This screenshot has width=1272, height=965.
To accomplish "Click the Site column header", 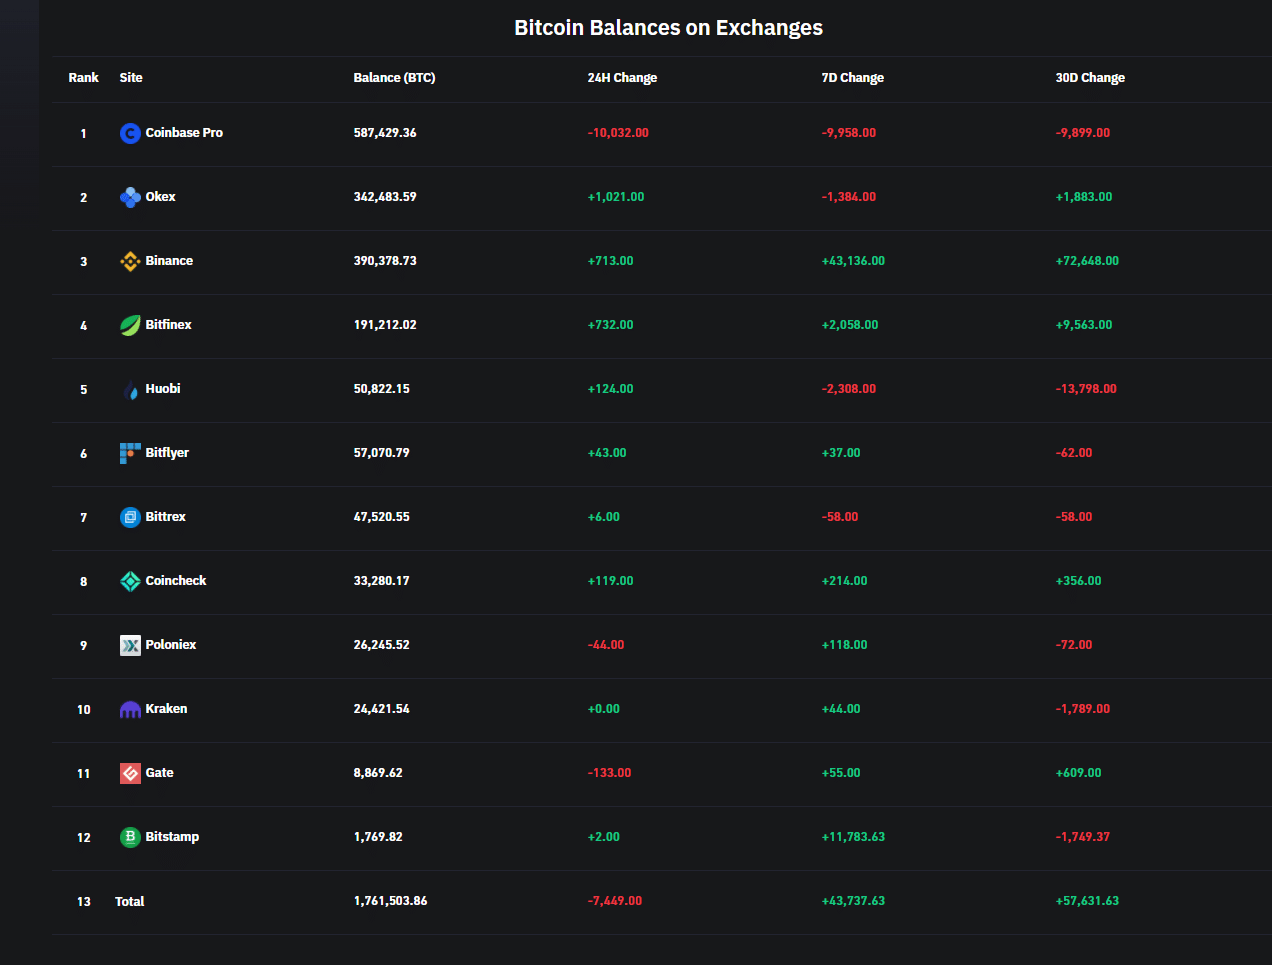I will pos(131,78).
